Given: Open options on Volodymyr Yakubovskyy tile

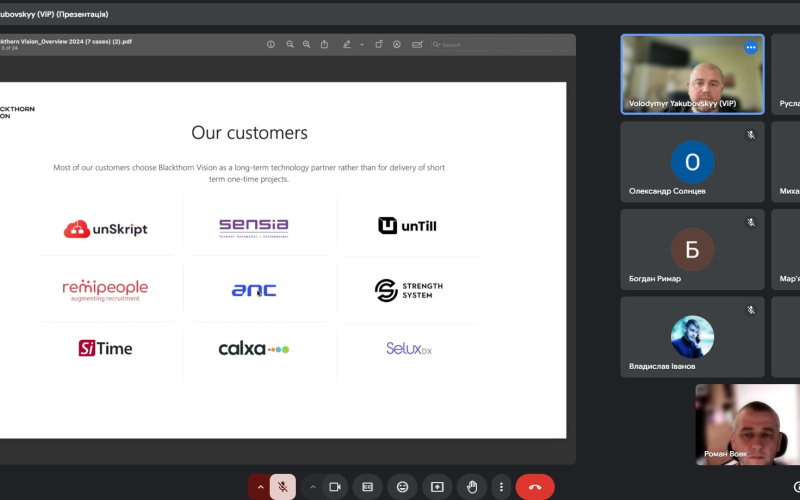Looking at the screenshot, I should [x=751, y=47].
